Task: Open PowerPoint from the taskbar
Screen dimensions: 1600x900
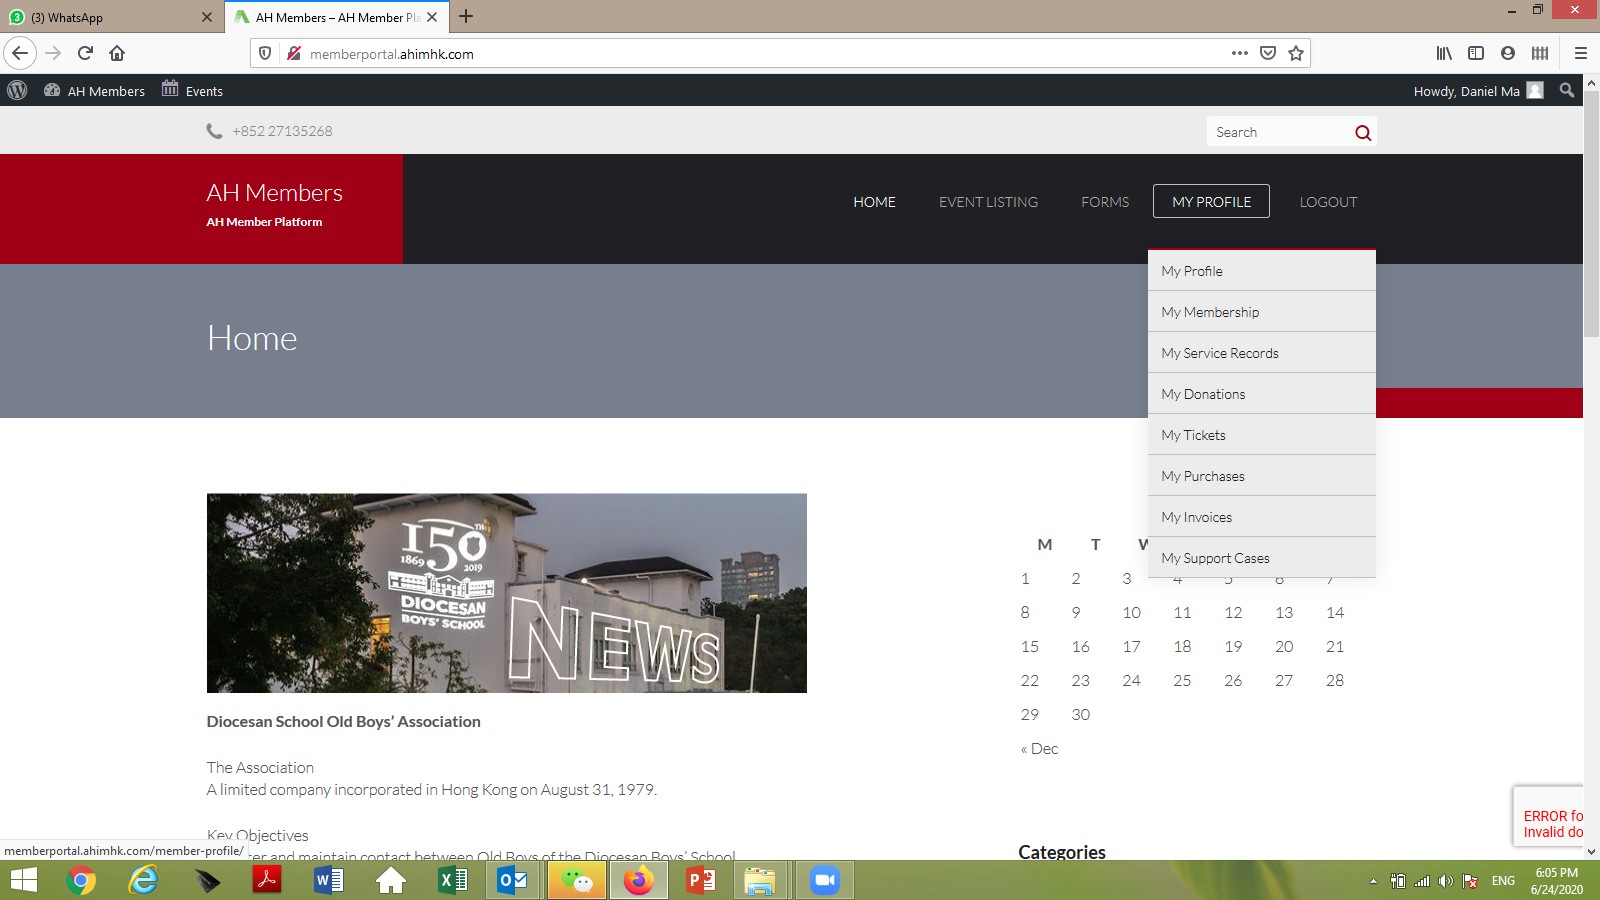Action: pos(701,880)
